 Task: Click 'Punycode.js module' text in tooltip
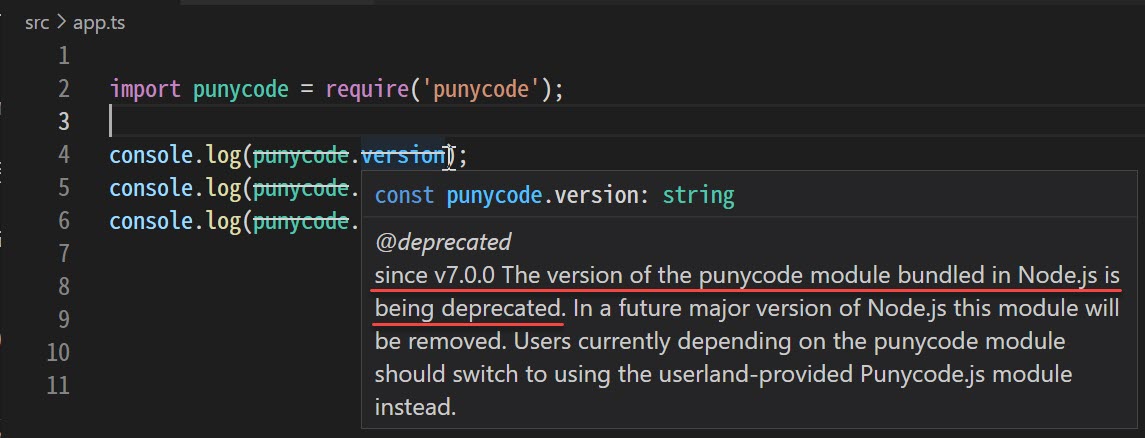[x=966, y=374]
